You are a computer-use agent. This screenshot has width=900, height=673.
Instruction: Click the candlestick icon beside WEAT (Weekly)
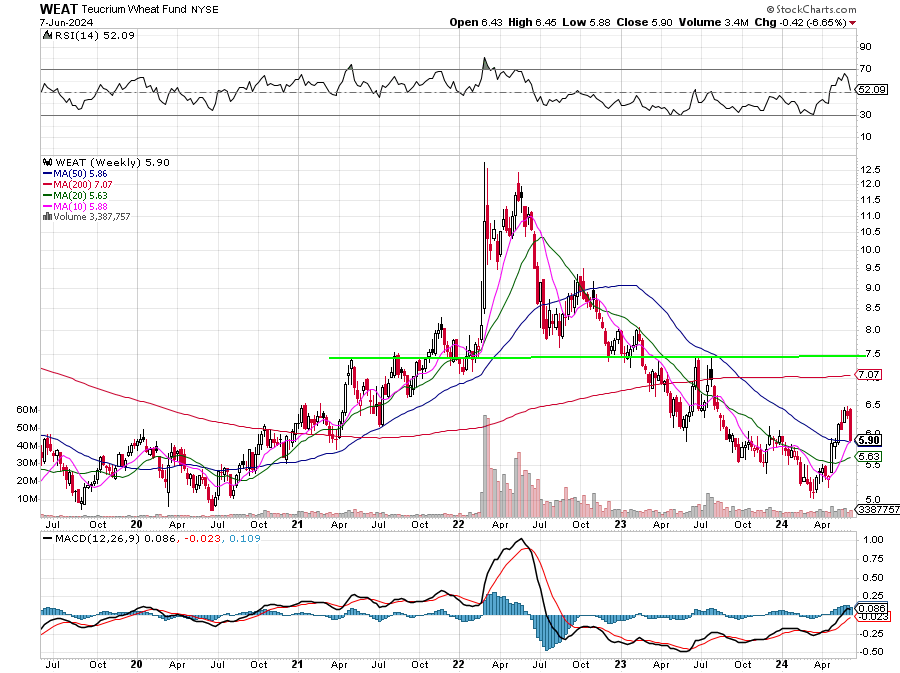(x=46, y=163)
